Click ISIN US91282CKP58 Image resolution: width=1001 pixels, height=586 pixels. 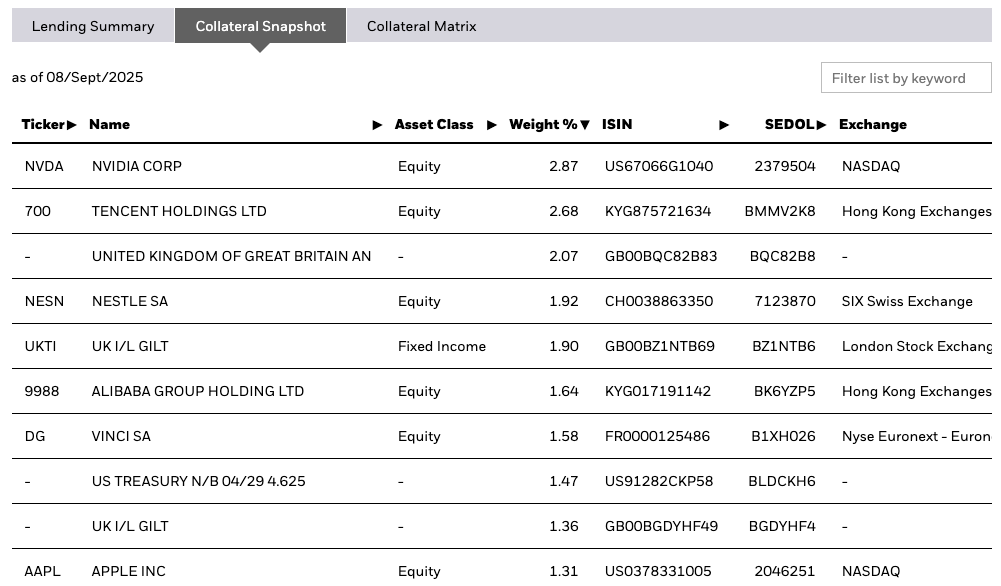(x=659, y=481)
